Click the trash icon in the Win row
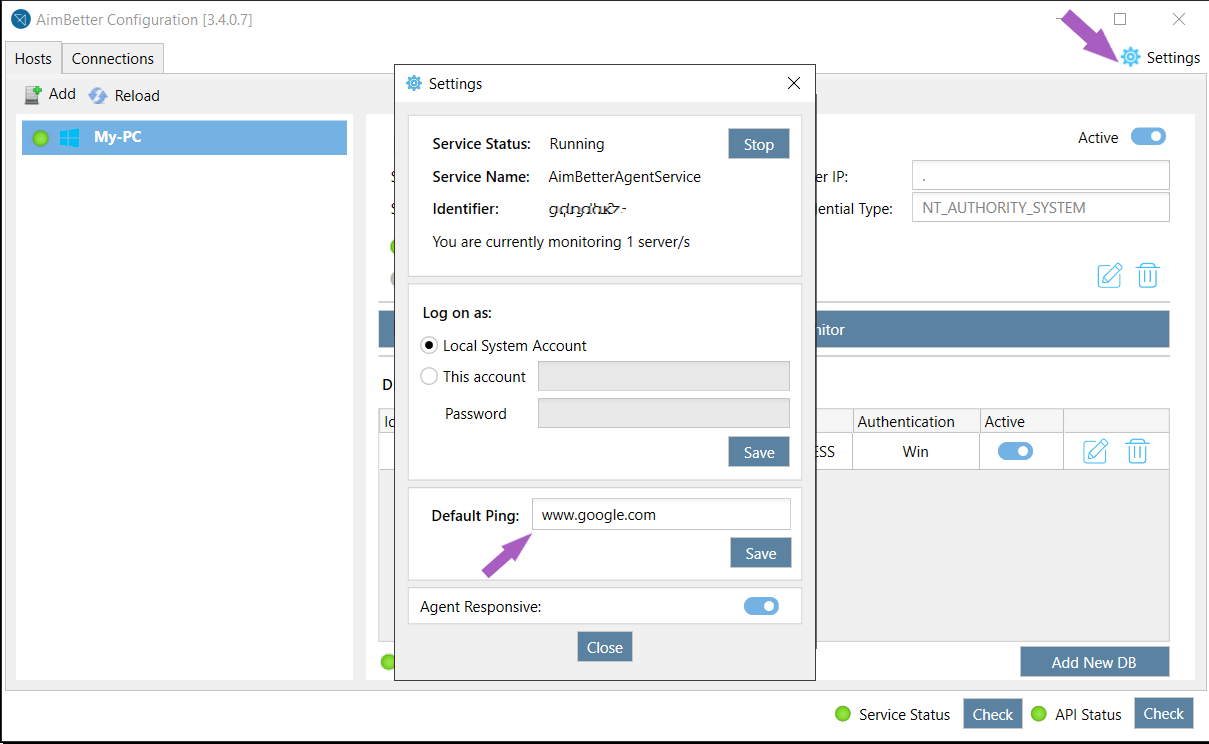This screenshot has height=744, width=1209. 1137,451
